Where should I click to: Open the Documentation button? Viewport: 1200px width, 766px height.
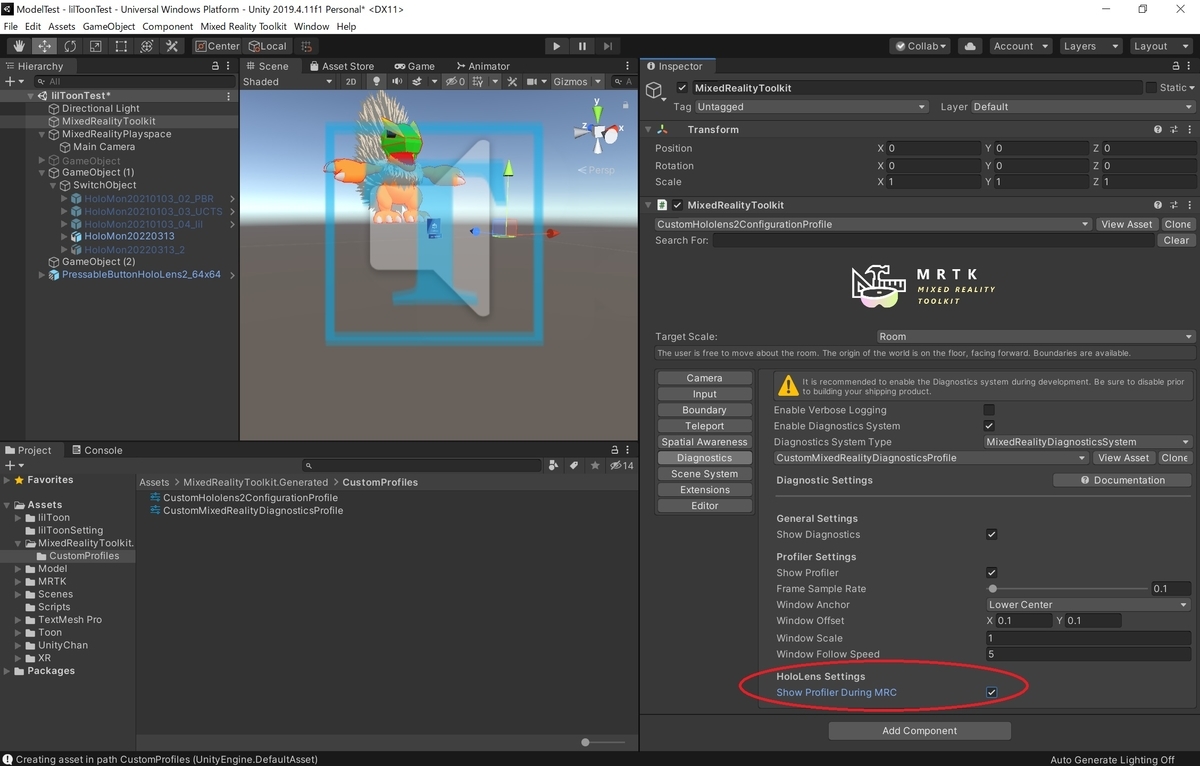1122,480
